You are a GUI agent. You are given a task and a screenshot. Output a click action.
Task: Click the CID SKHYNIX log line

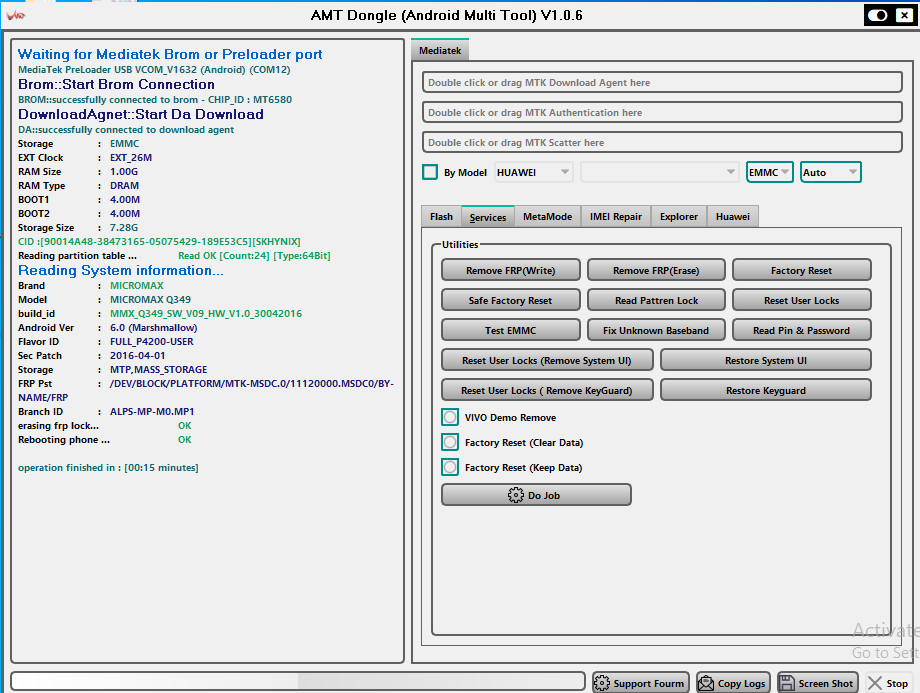(159, 242)
